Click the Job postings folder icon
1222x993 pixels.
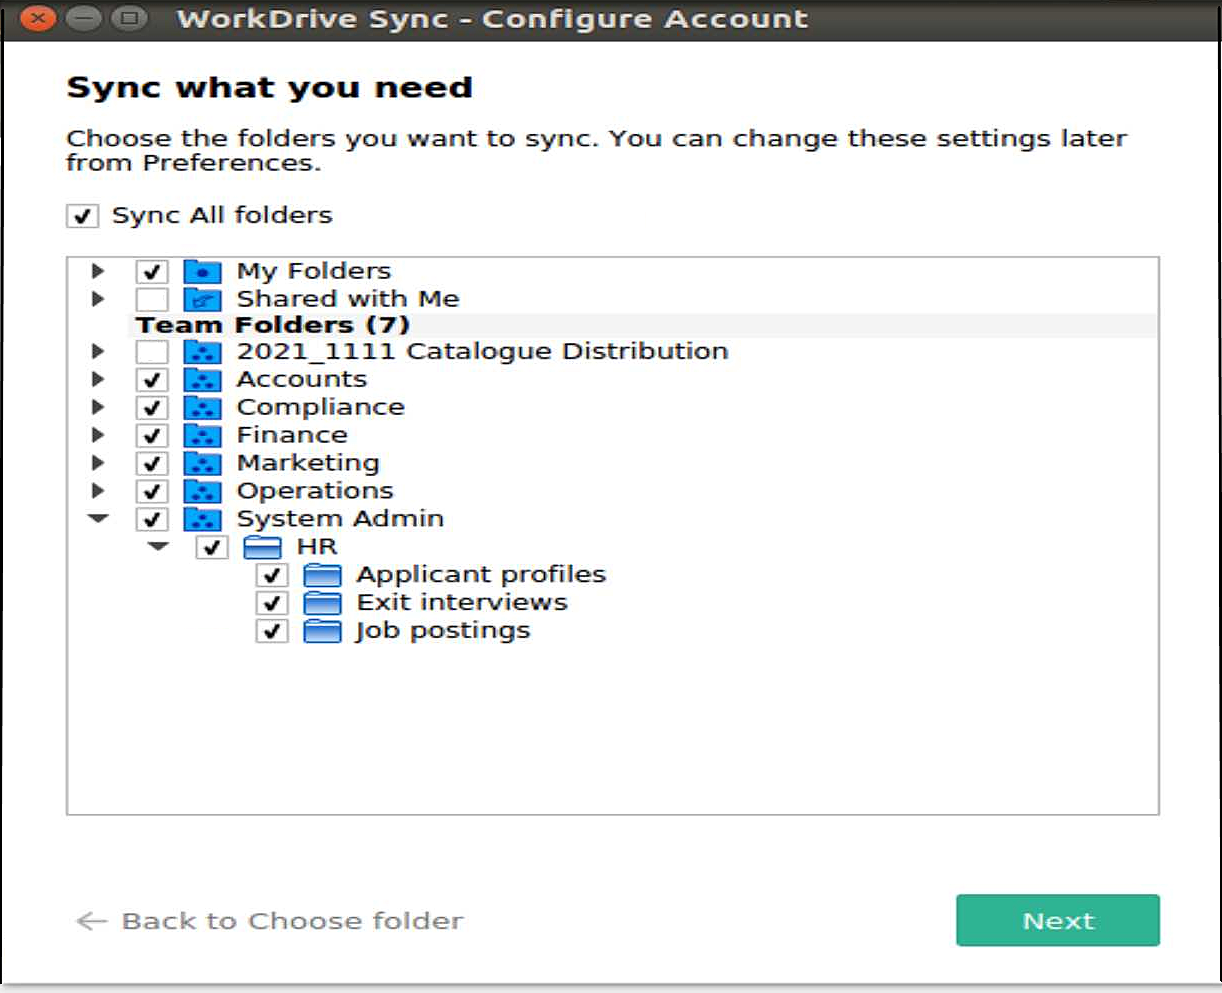(x=322, y=631)
